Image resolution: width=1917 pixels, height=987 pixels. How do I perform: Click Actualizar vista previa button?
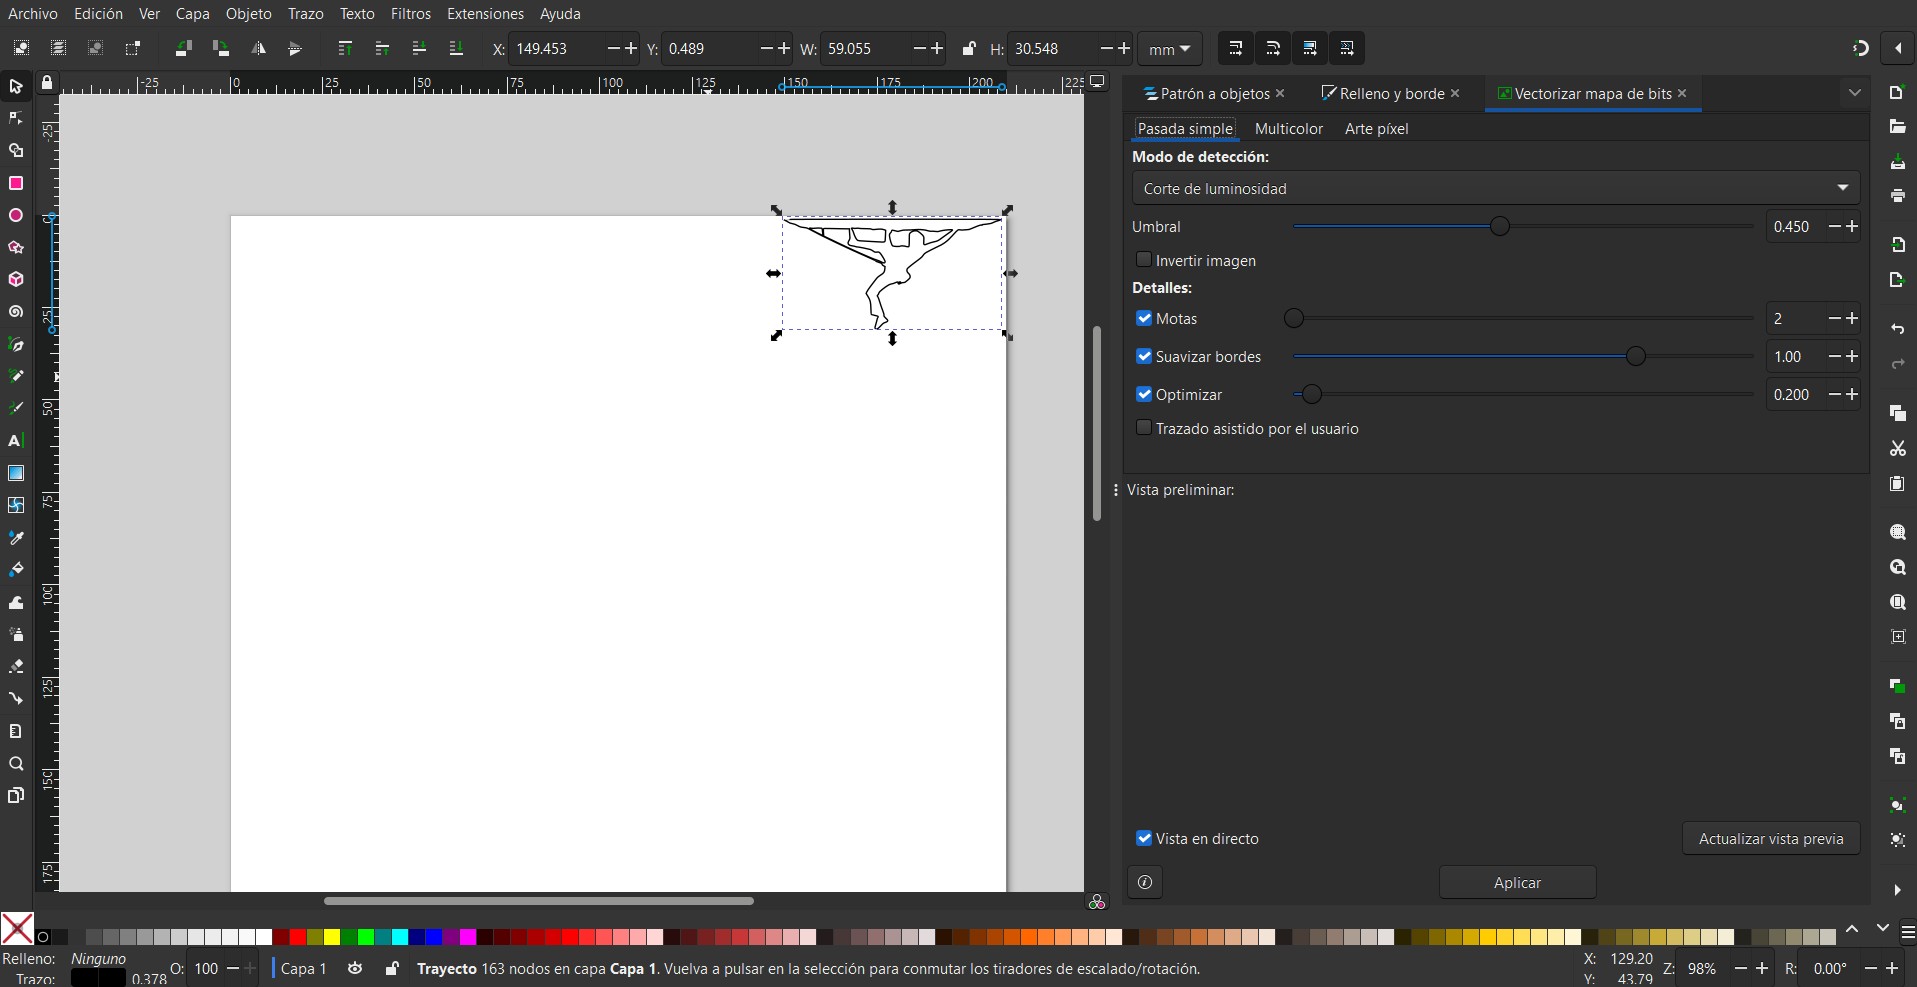tap(1771, 838)
